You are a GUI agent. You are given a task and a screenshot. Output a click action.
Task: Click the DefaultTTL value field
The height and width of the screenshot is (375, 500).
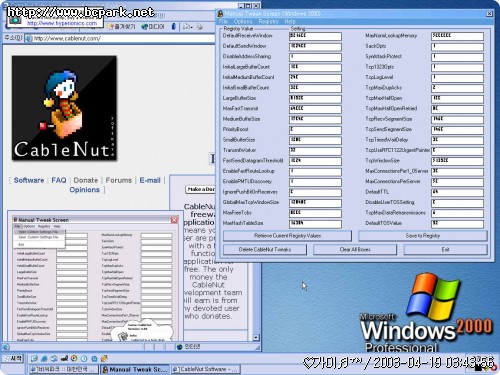457,192
